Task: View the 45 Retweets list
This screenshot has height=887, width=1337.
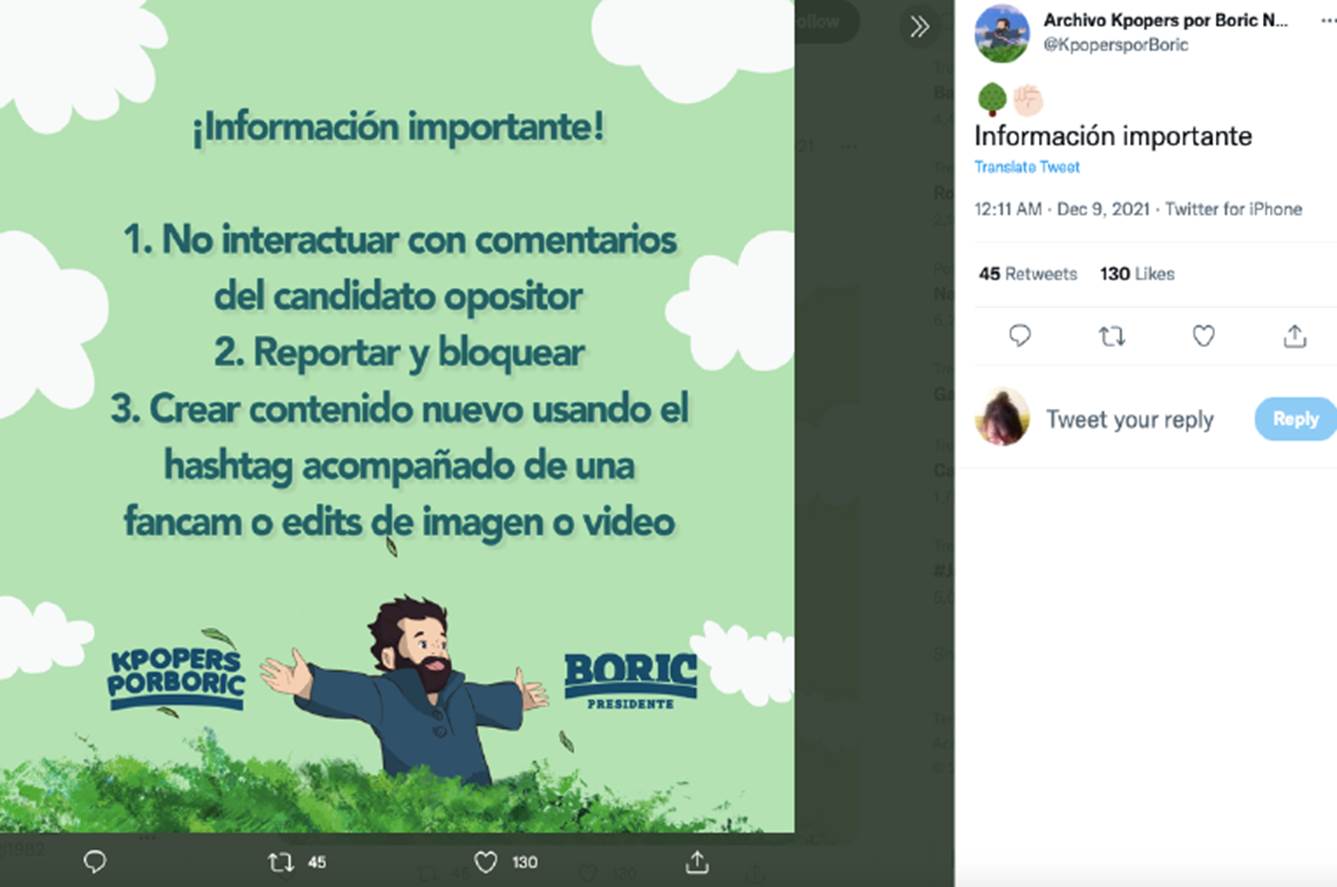Action: 1028,273
